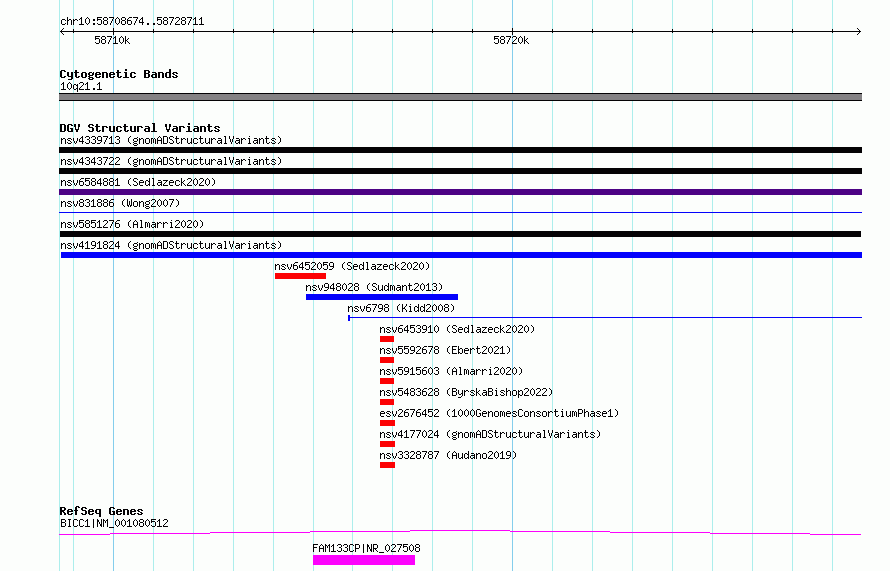Open the nsv5915603 Almarri2020 label
890x571 pixels.
tap(451, 371)
